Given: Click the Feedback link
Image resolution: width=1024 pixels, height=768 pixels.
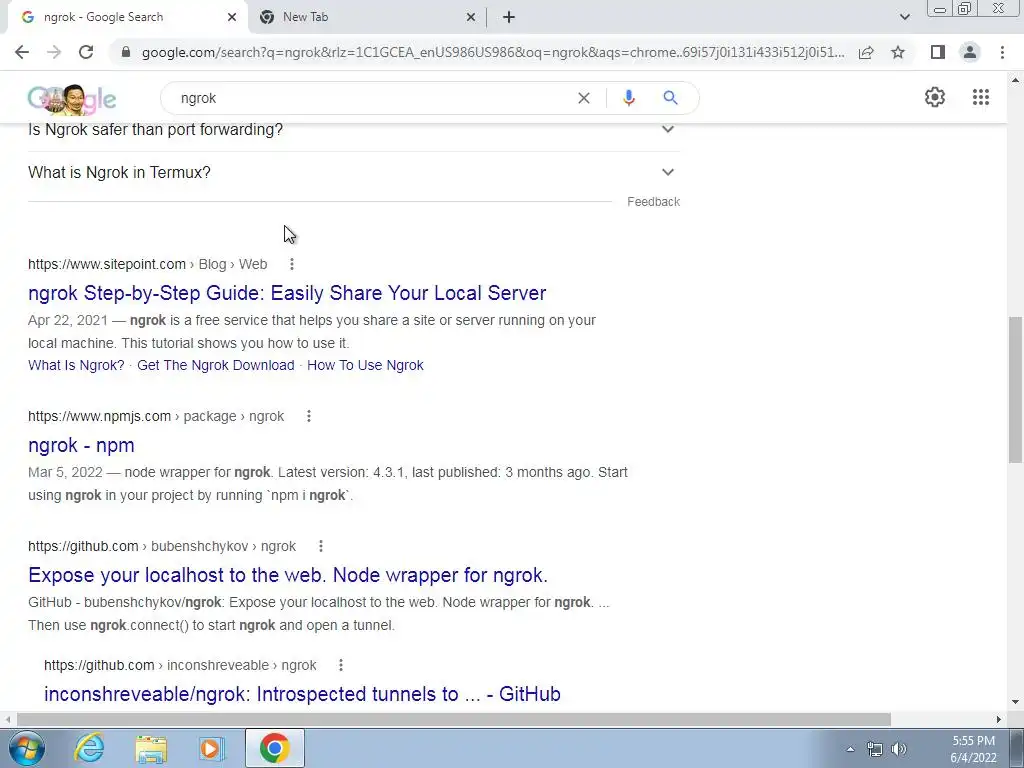Looking at the screenshot, I should coord(654,202).
